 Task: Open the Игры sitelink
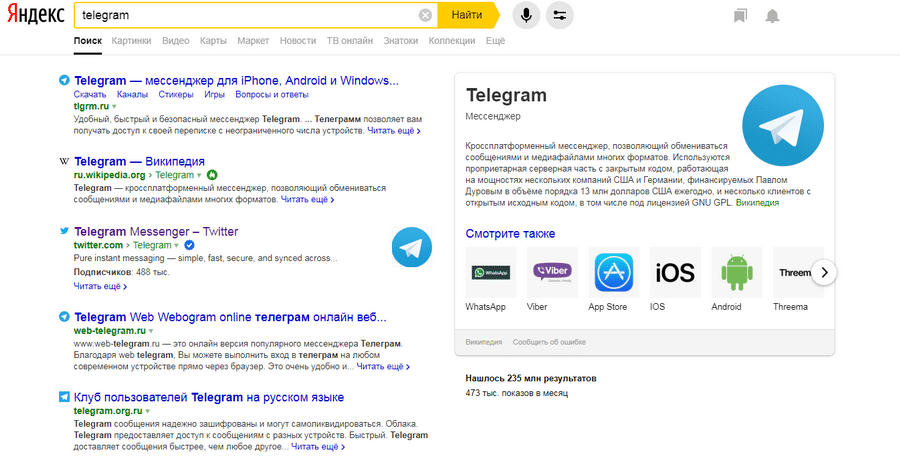point(214,94)
